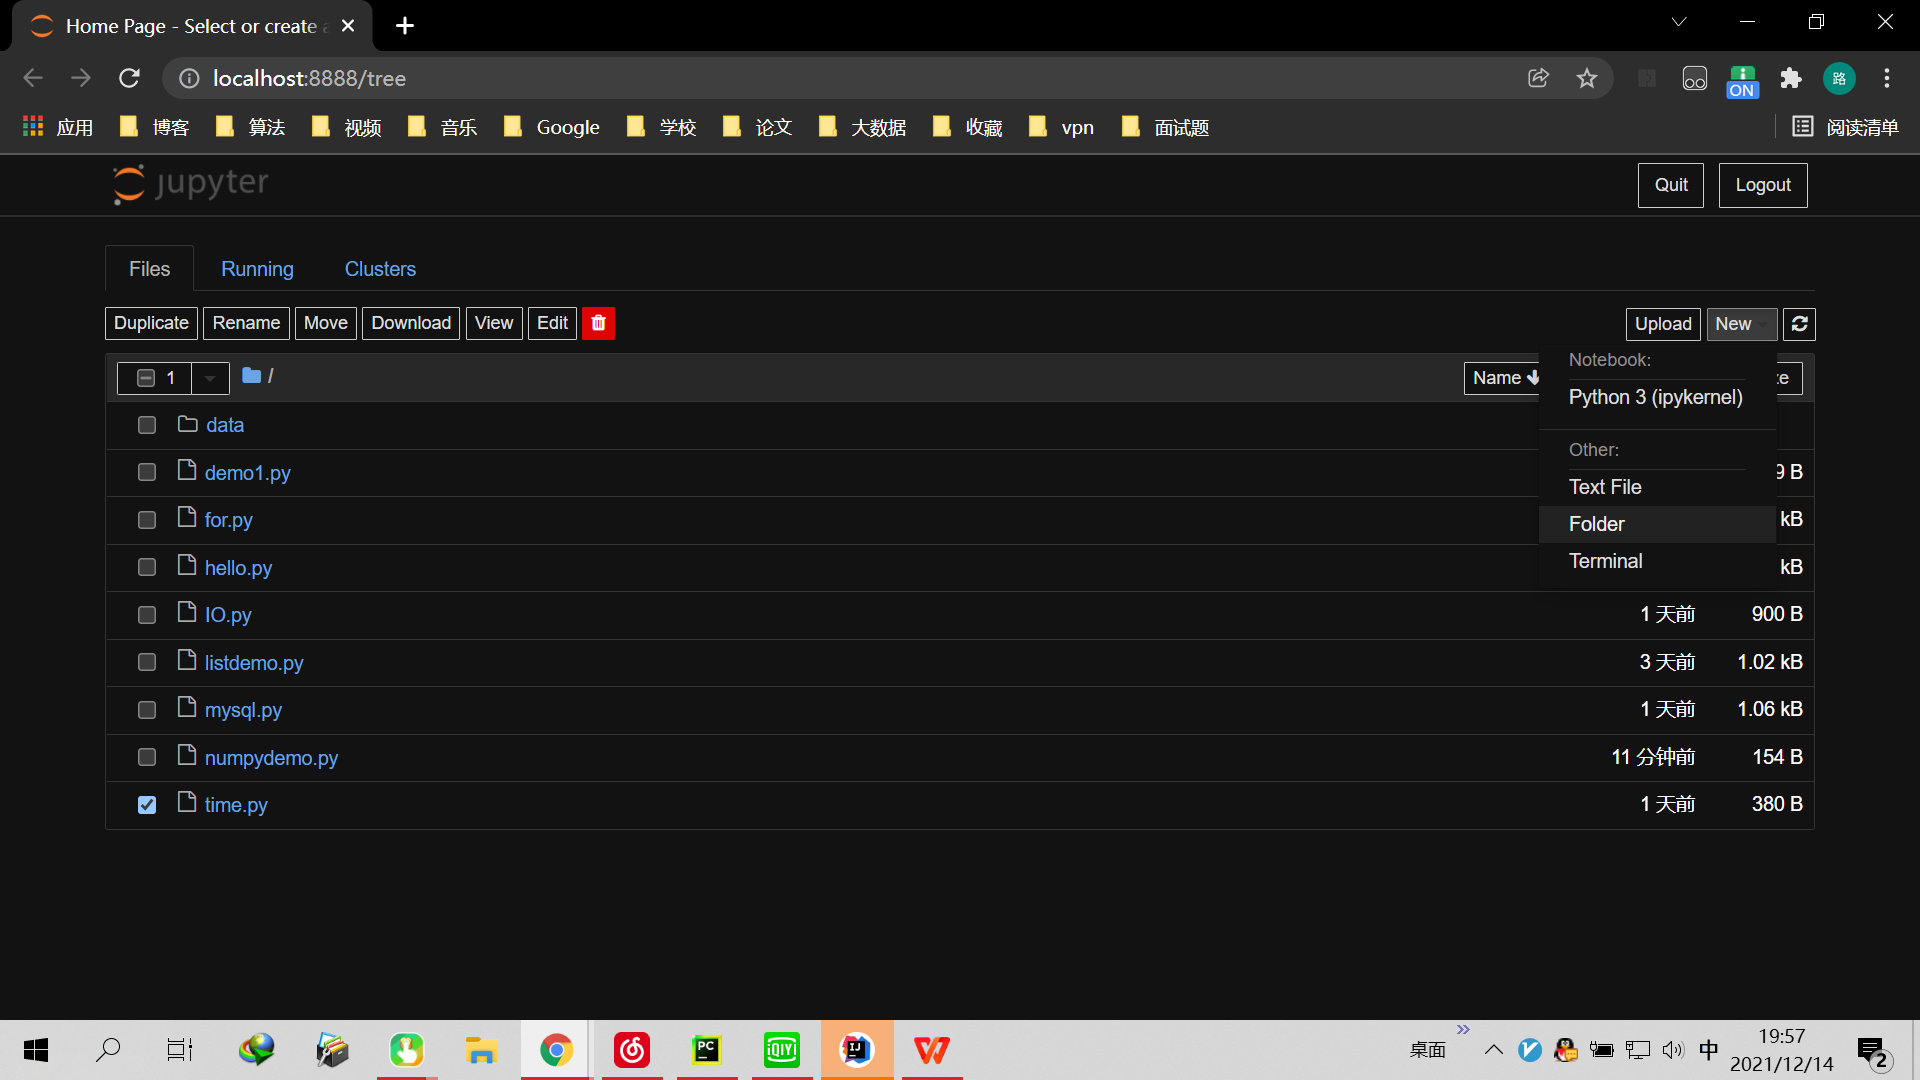
Task: Uncheck the time.py checkbox
Action: point(147,805)
